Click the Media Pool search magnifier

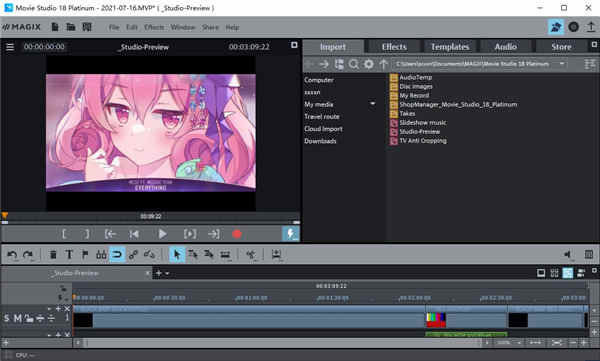pos(354,64)
